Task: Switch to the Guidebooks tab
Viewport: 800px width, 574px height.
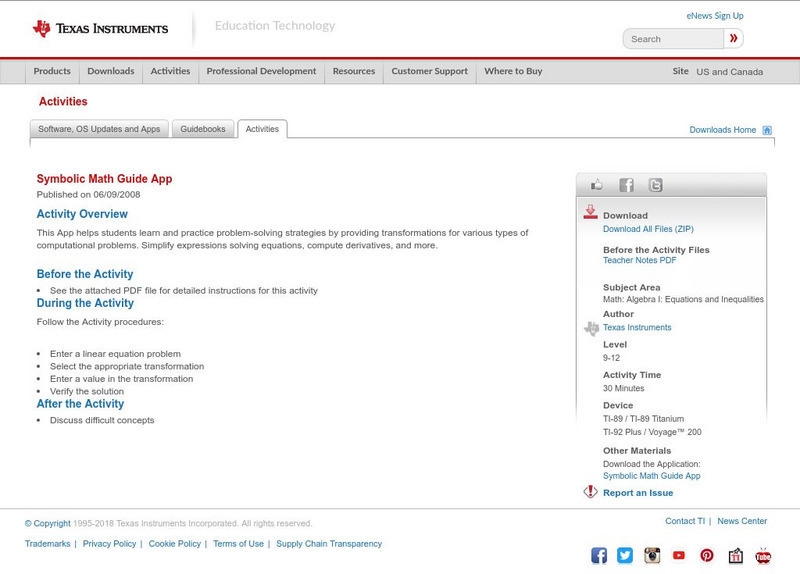Action: pos(203,129)
